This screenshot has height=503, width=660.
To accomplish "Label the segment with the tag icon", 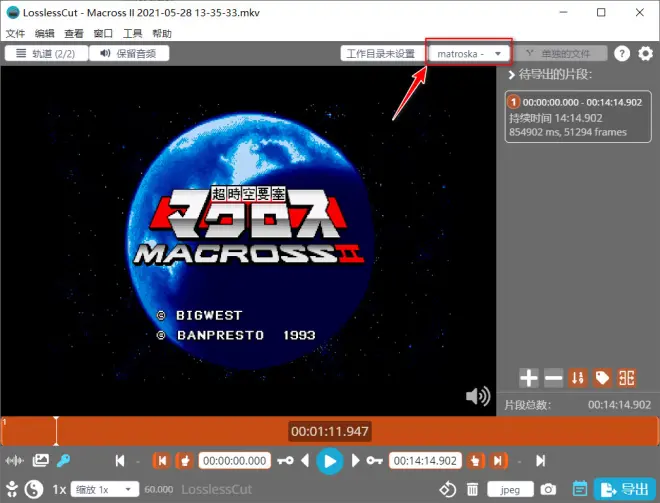I will pyautogui.click(x=602, y=378).
